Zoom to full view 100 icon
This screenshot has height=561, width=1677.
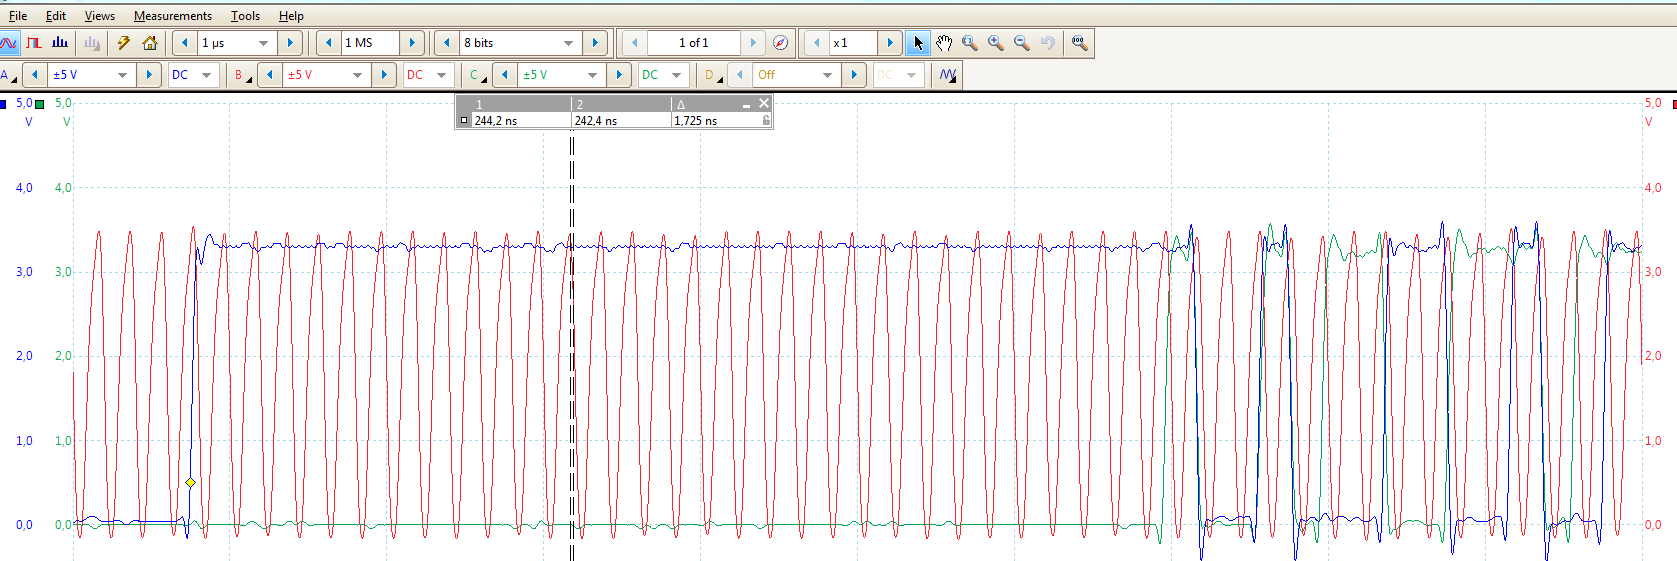tap(1080, 43)
